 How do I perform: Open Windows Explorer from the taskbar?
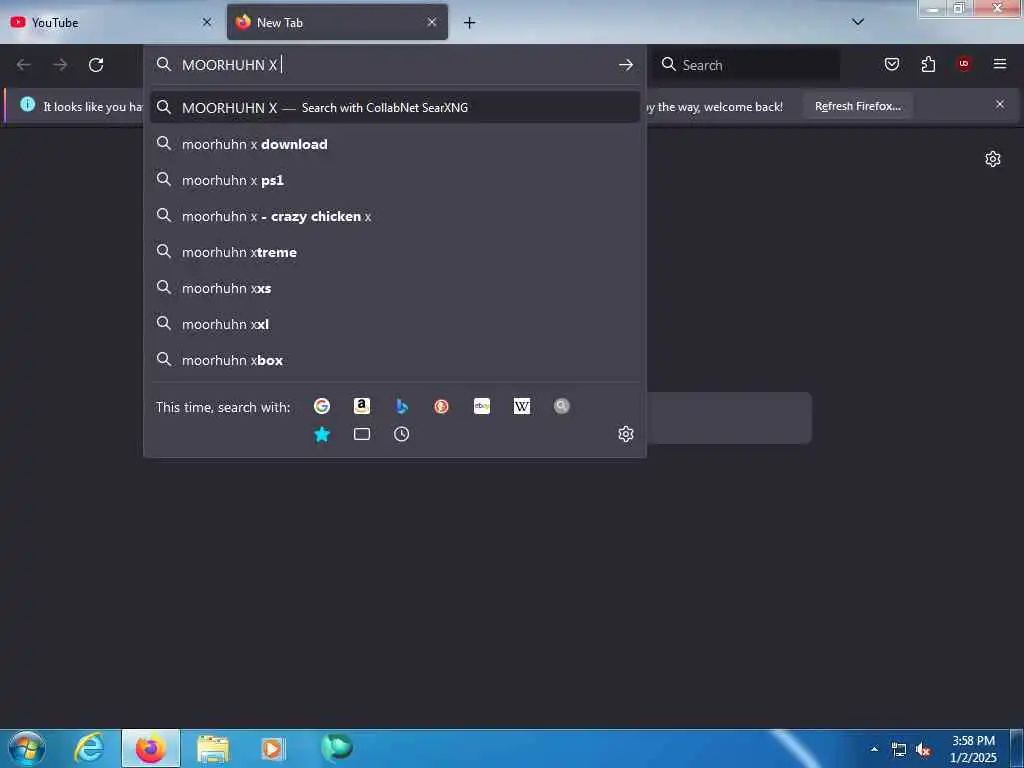(x=213, y=748)
